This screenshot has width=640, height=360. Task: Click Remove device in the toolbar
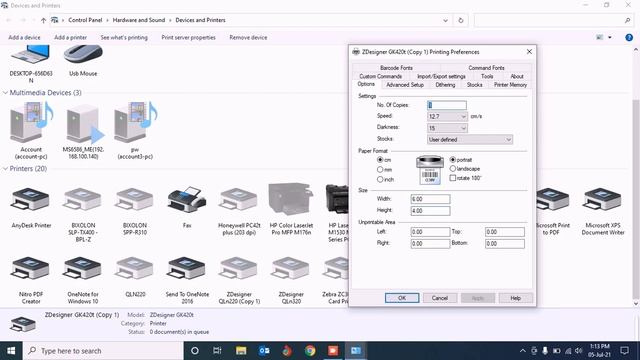coord(248,38)
